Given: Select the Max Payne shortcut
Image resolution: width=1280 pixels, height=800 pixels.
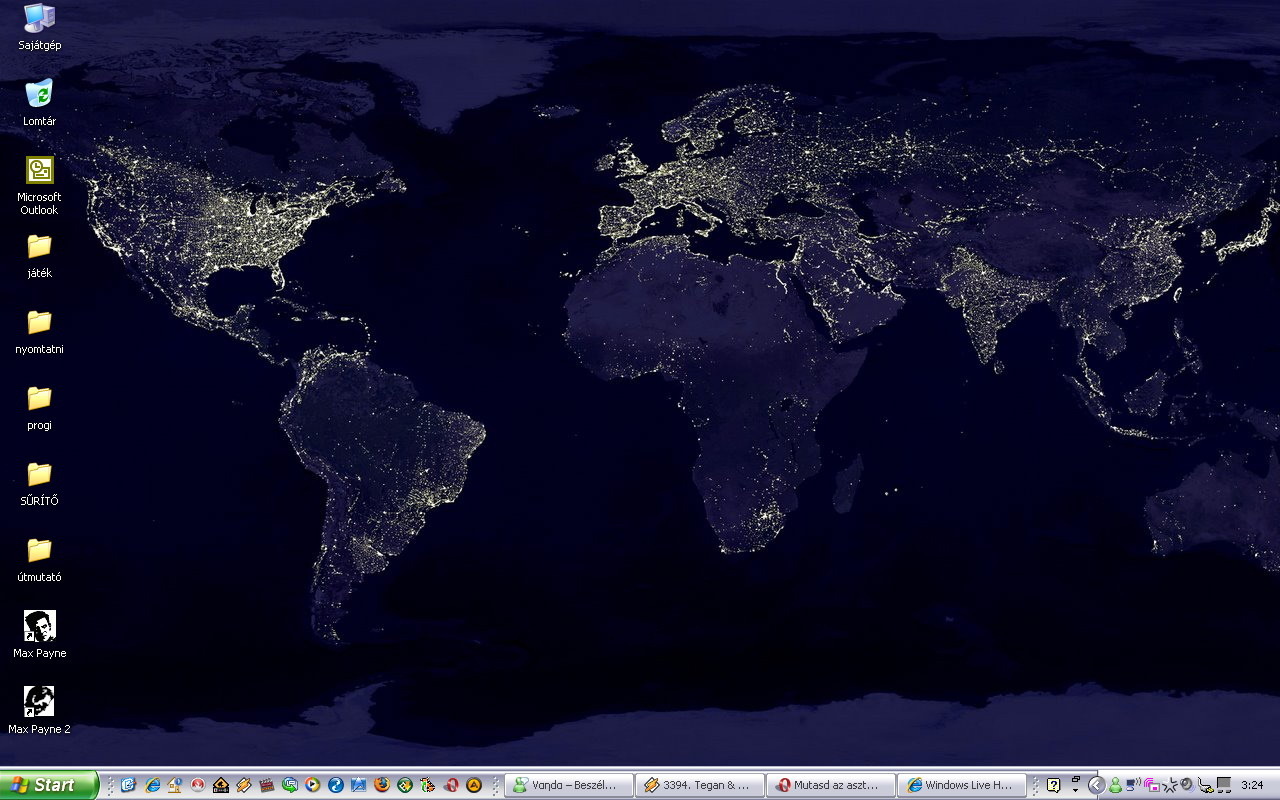Looking at the screenshot, I should (39, 635).
